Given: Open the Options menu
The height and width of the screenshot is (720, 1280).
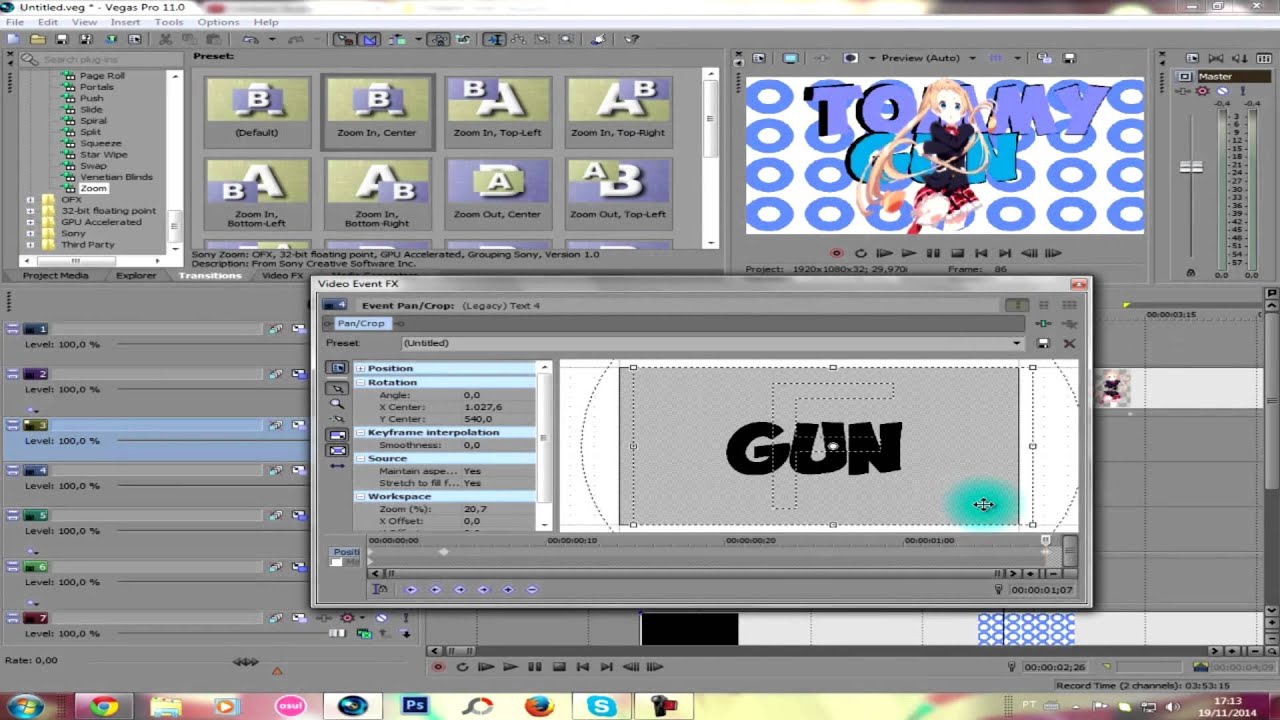Looking at the screenshot, I should coord(218,22).
